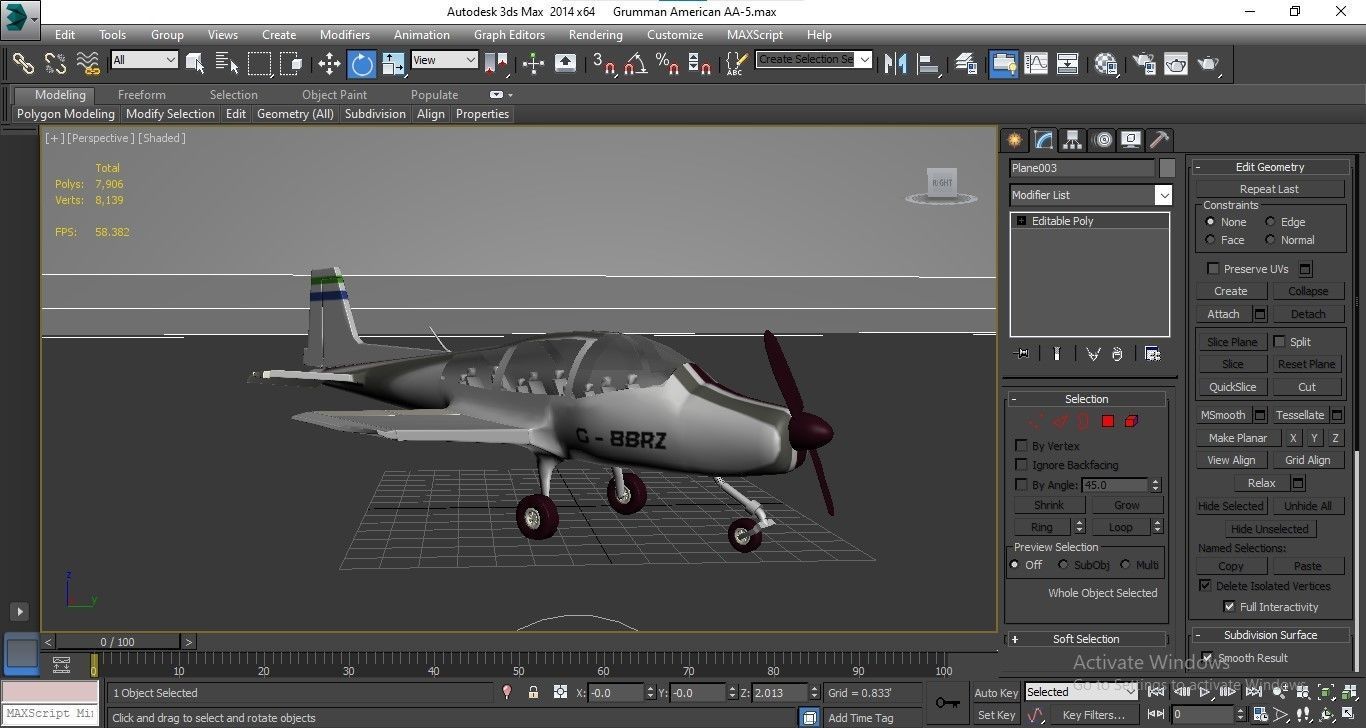Click the Render Production teapot
The image size is (1366, 728).
pyautogui.click(x=1208, y=63)
